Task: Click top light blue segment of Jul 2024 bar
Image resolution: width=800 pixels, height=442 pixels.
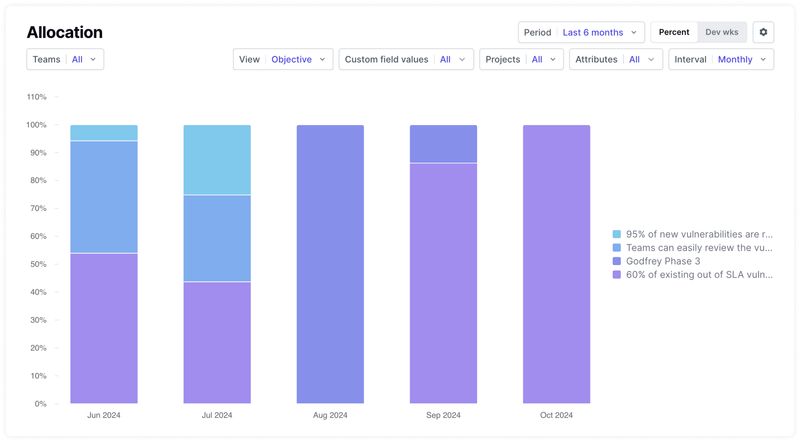Action: click(x=217, y=160)
